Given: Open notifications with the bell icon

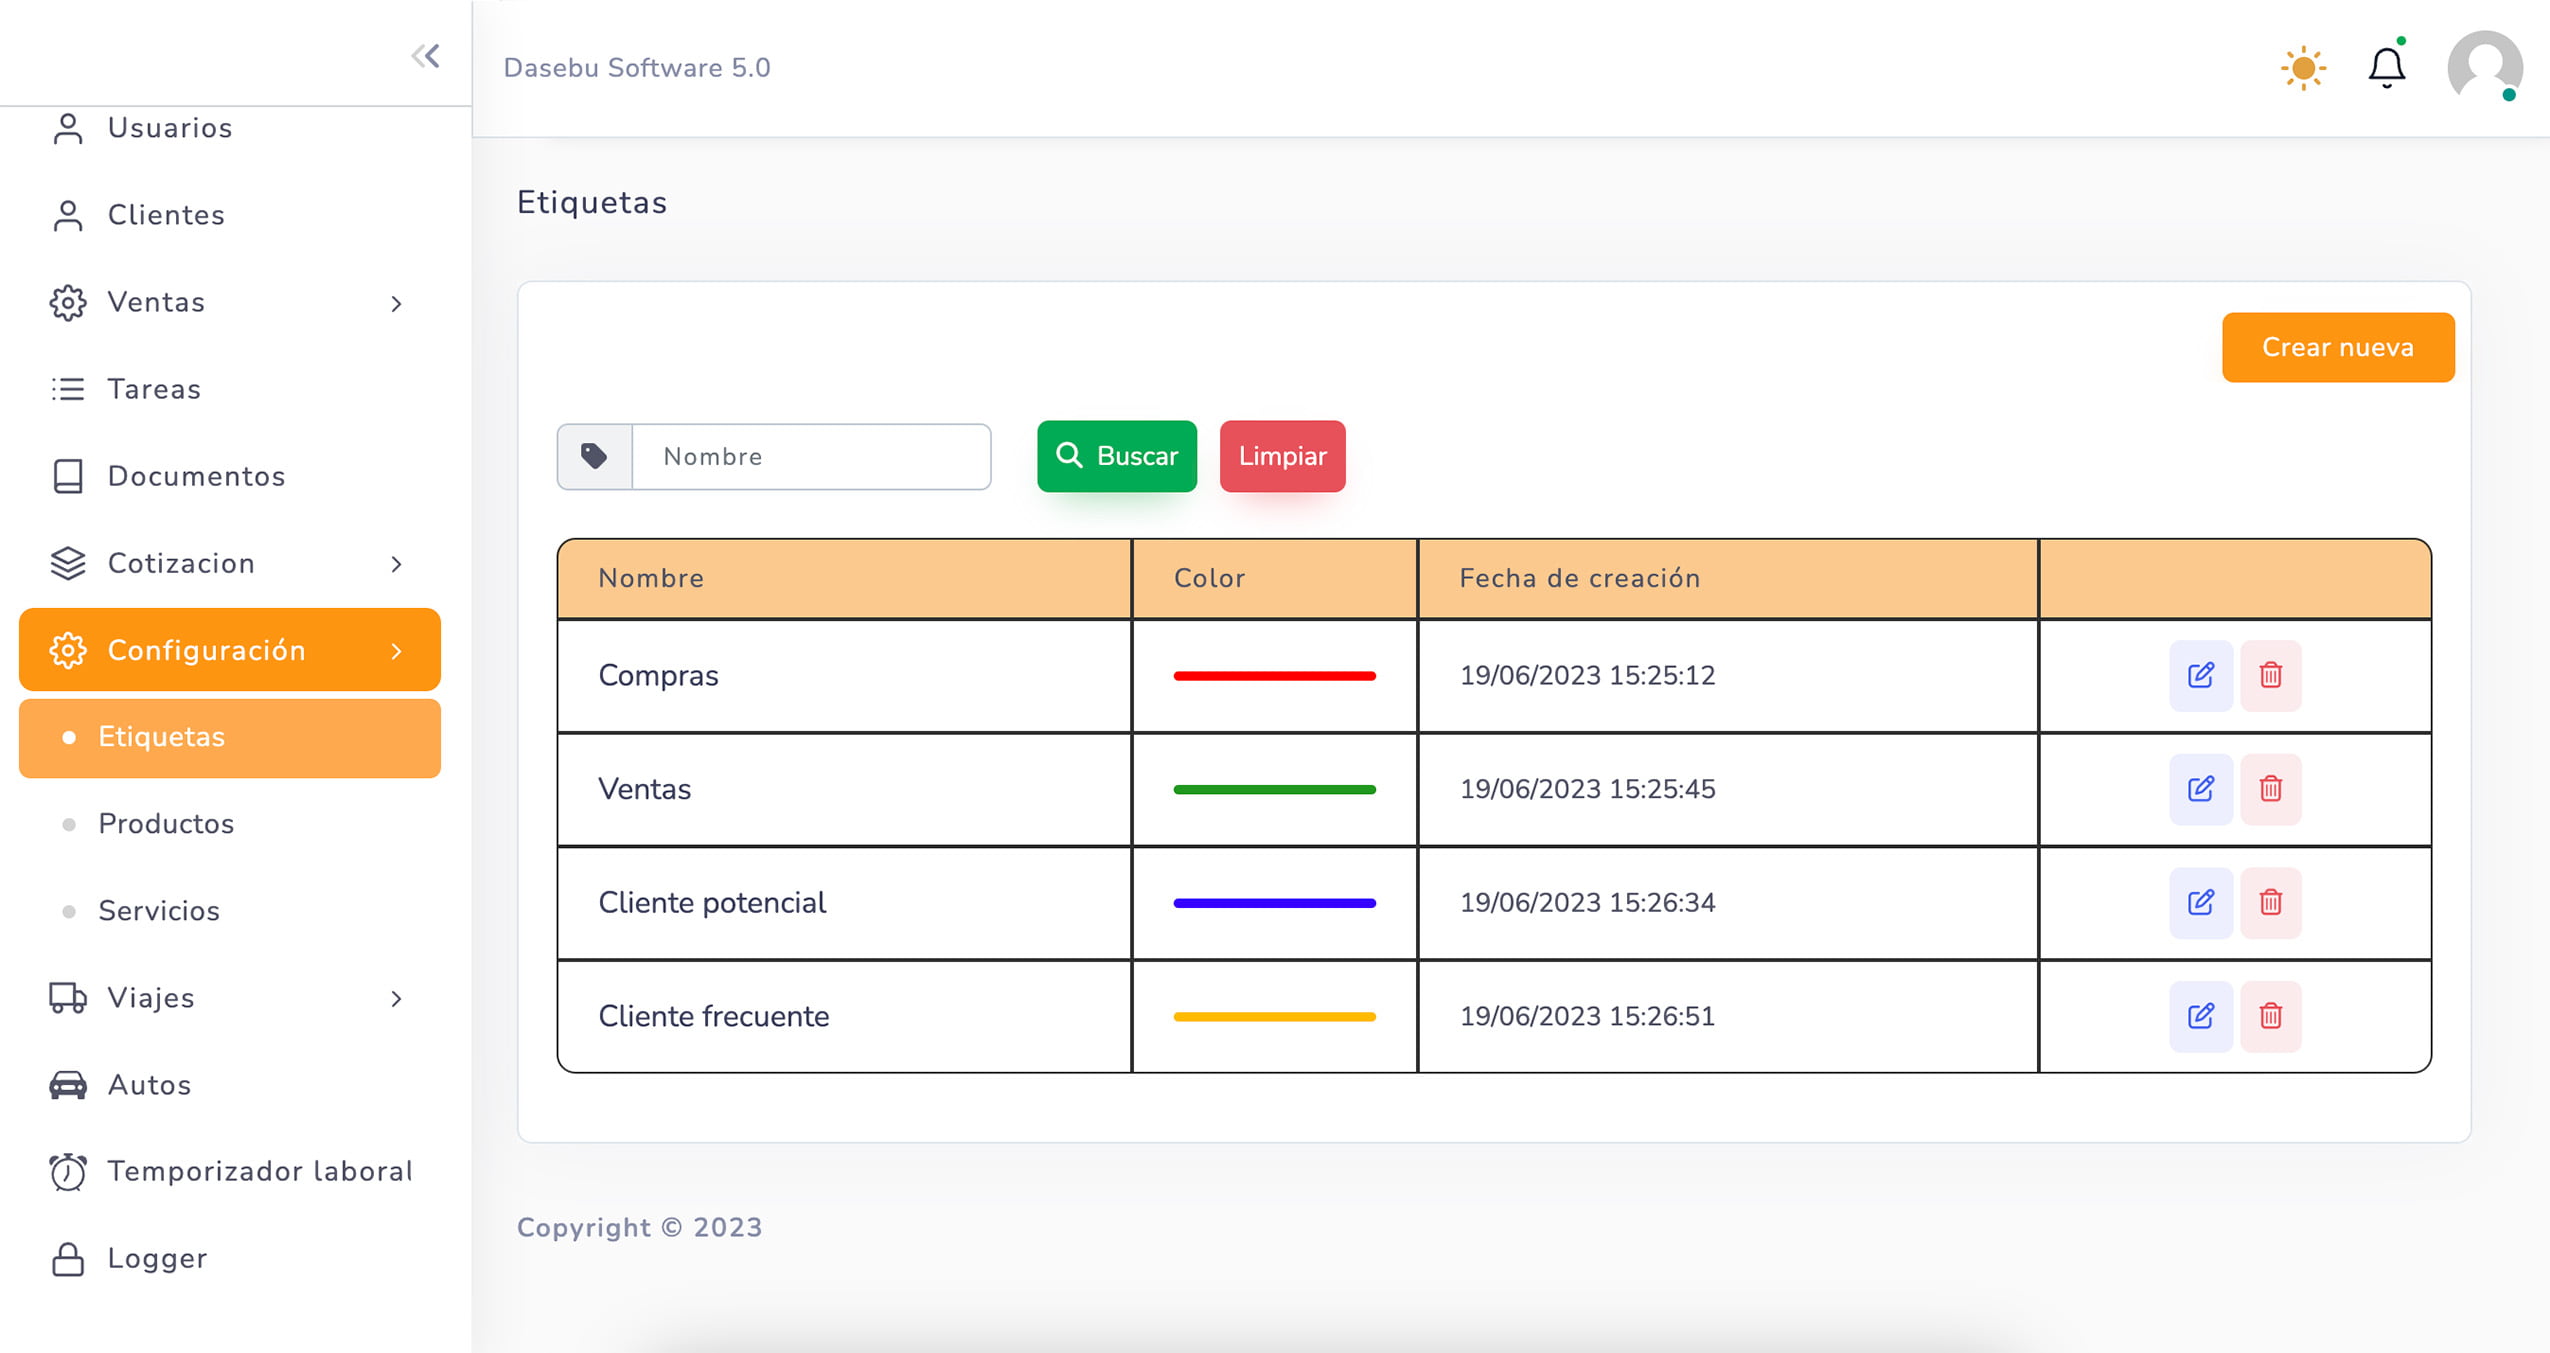Looking at the screenshot, I should 2387,68.
